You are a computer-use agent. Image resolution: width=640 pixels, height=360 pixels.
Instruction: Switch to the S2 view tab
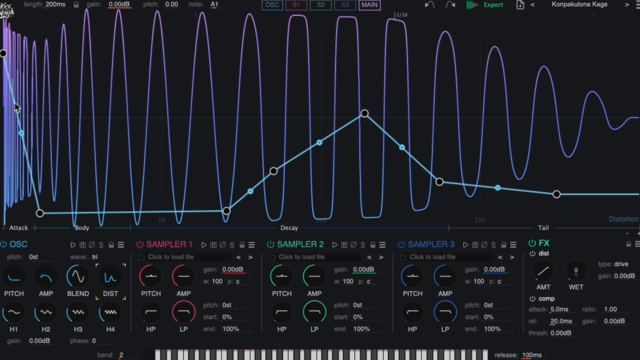point(320,5)
